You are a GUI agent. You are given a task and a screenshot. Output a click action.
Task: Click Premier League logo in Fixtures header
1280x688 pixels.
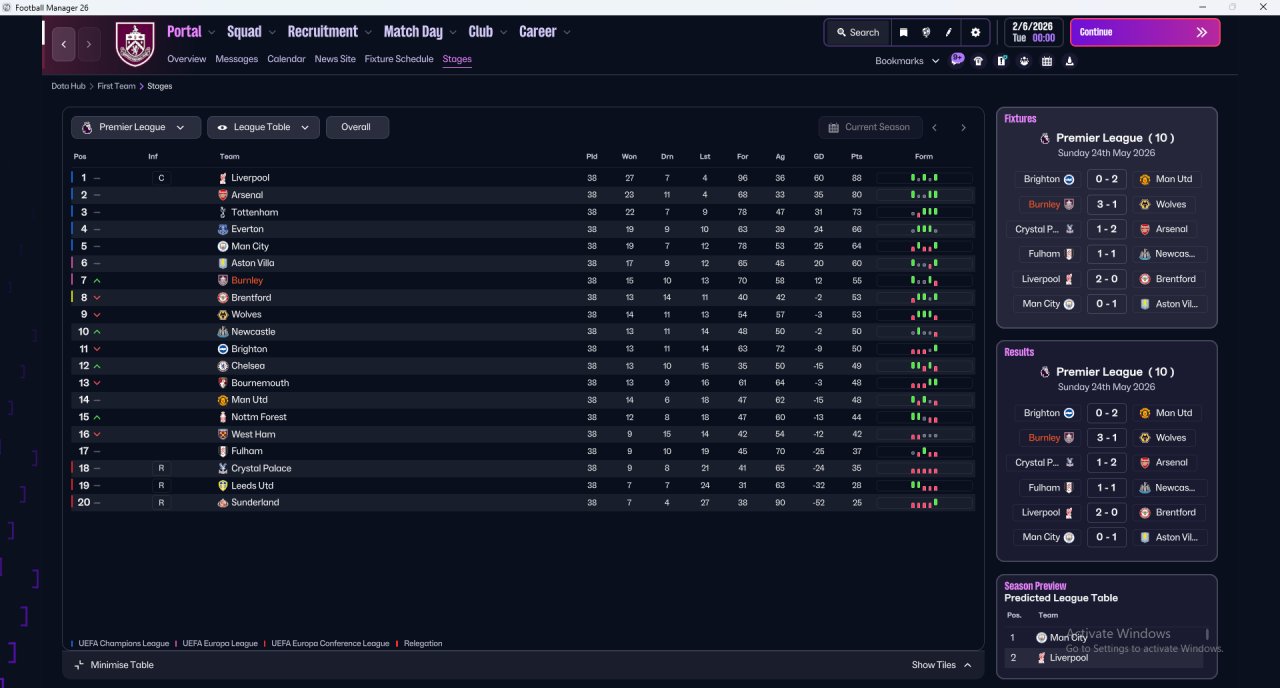coord(1045,138)
